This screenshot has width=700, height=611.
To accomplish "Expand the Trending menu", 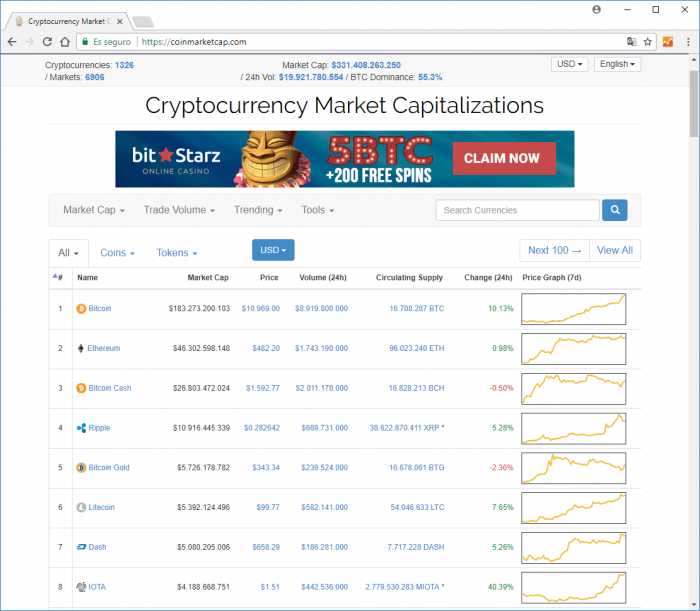I will pos(258,210).
